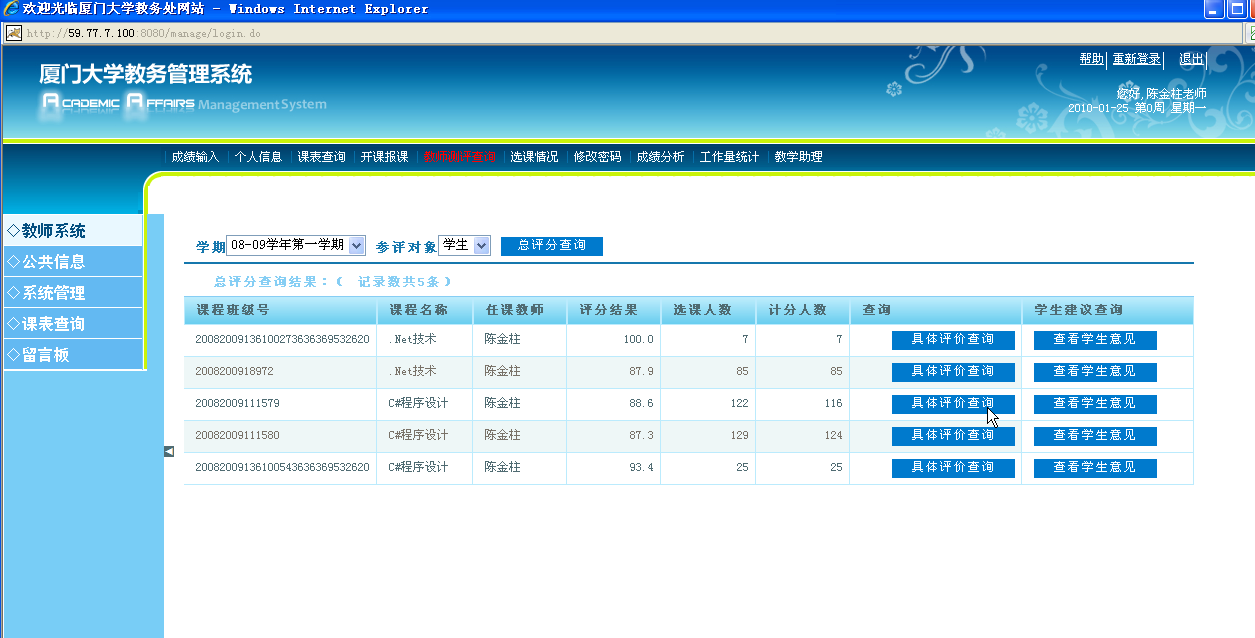1255x638 pixels.
Task: Click the Internet Explorer title bar icon
Action: click(11, 9)
